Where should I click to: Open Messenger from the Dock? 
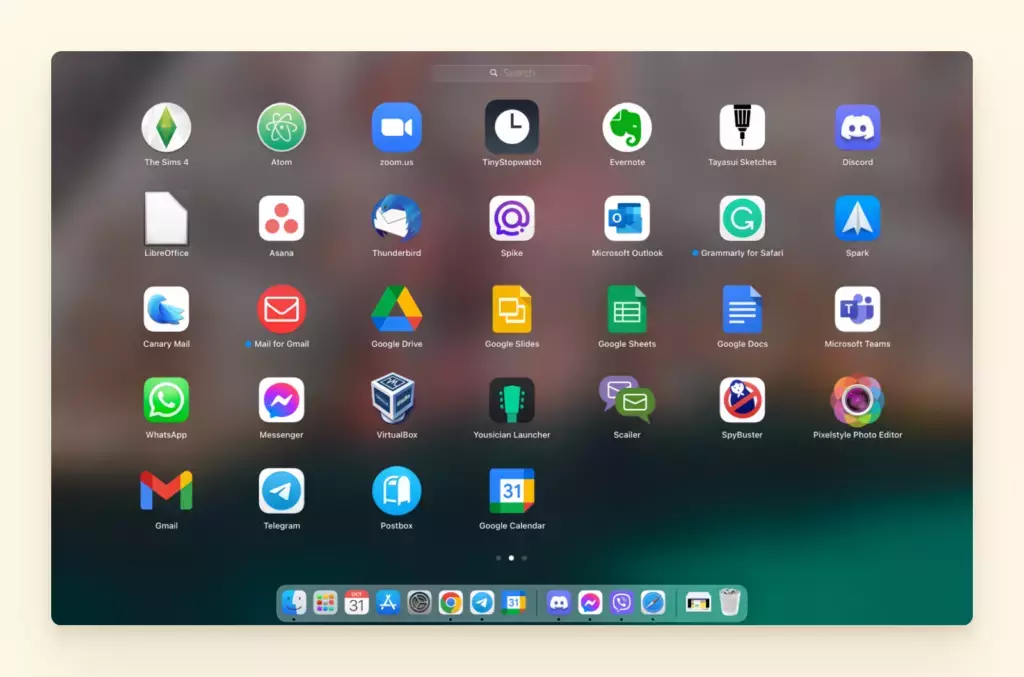590,603
